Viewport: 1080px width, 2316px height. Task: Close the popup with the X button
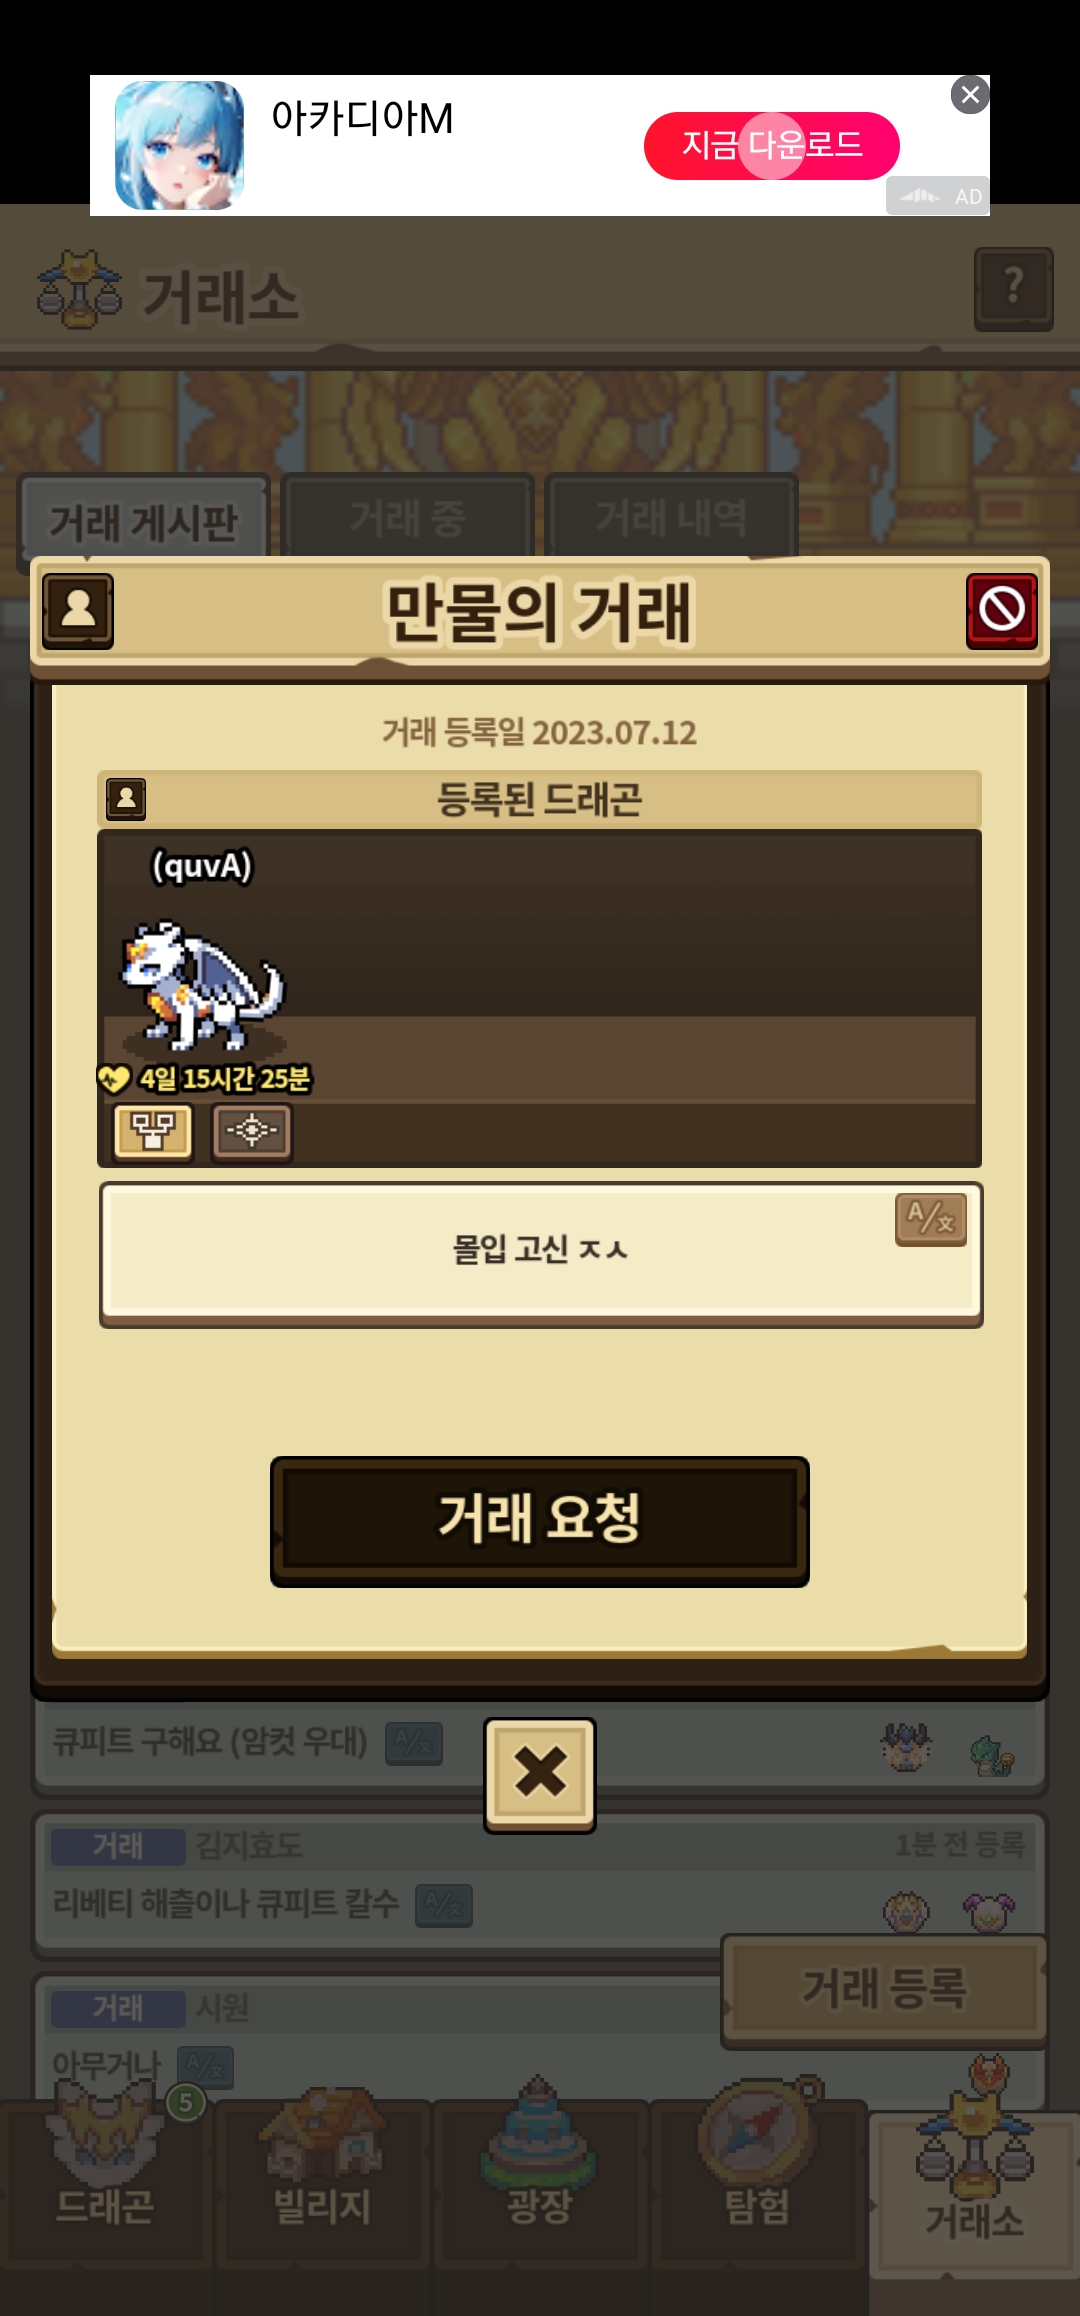(540, 1775)
